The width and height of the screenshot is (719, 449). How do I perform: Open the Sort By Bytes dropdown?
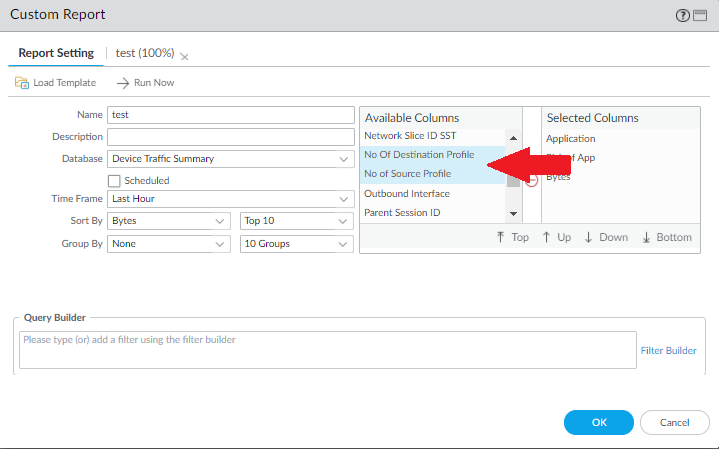(170, 220)
